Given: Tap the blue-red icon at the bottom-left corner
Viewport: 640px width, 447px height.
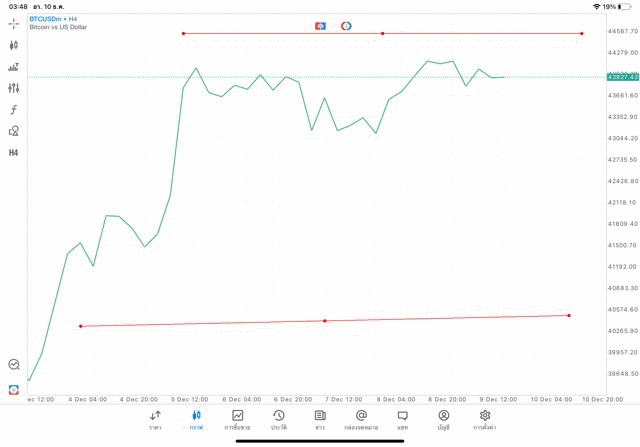Looking at the screenshot, I should [x=14, y=389].
